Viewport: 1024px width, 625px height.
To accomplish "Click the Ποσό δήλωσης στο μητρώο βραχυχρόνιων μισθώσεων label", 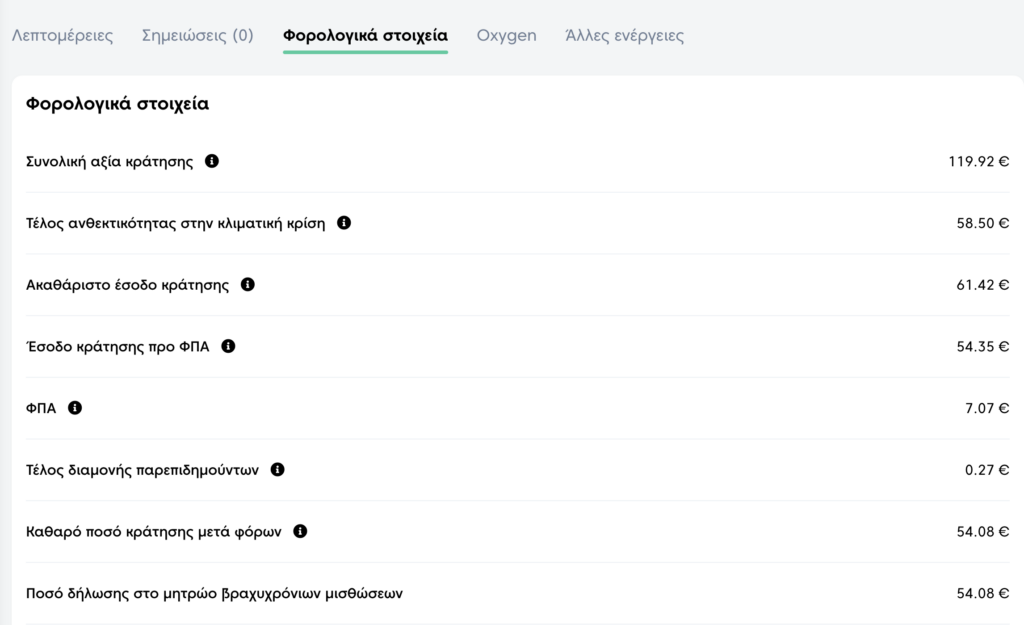I will [x=214, y=594].
